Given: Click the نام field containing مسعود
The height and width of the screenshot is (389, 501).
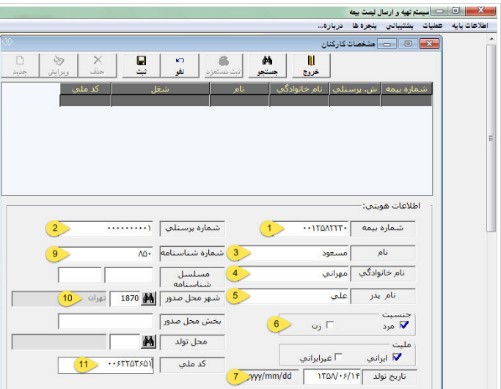Looking at the screenshot, I should [x=293, y=253].
